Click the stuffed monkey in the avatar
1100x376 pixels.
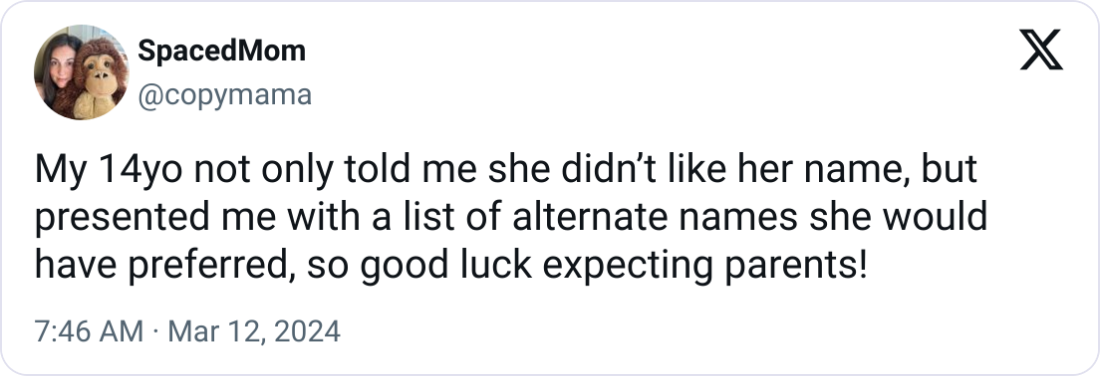click(x=100, y=77)
